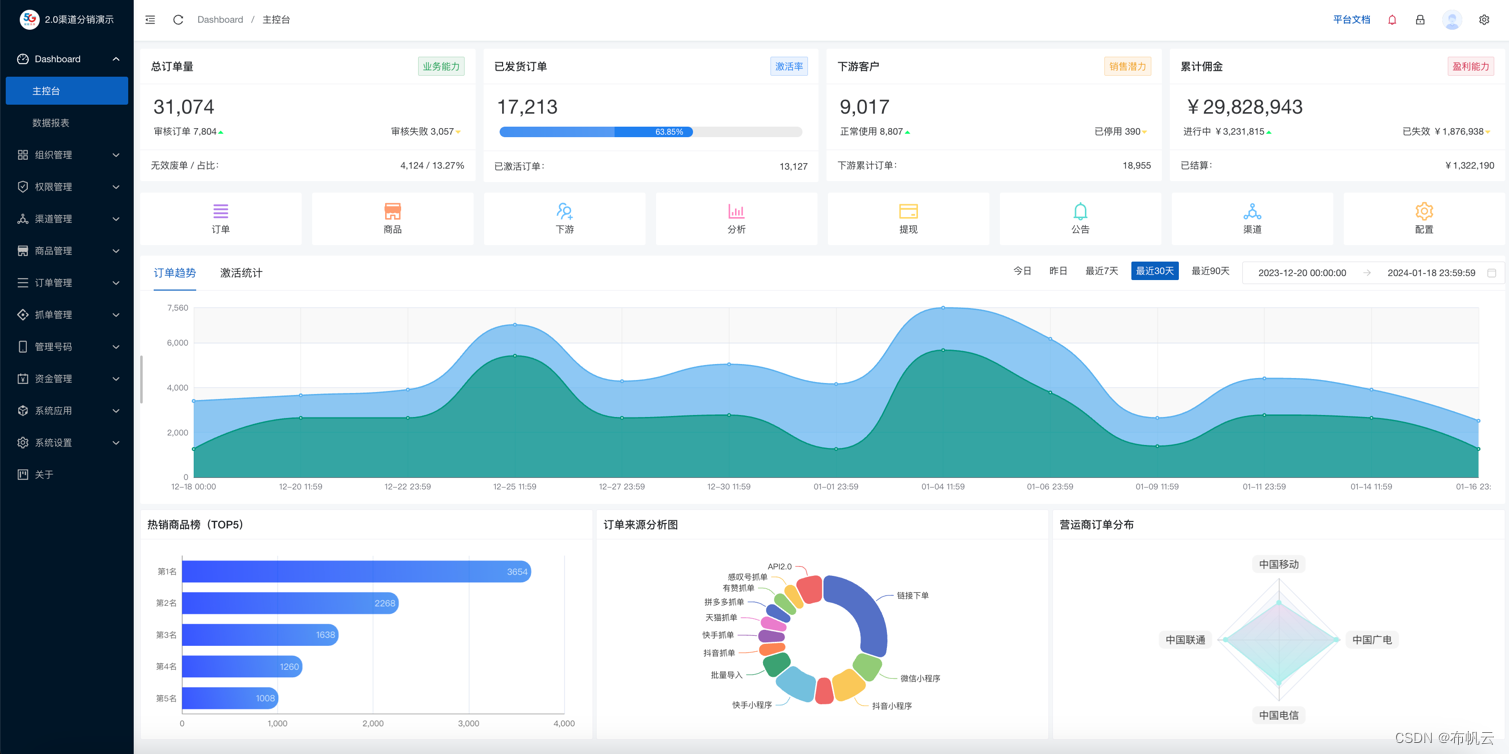Select the 订单趋势 tab

[x=175, y=273]
